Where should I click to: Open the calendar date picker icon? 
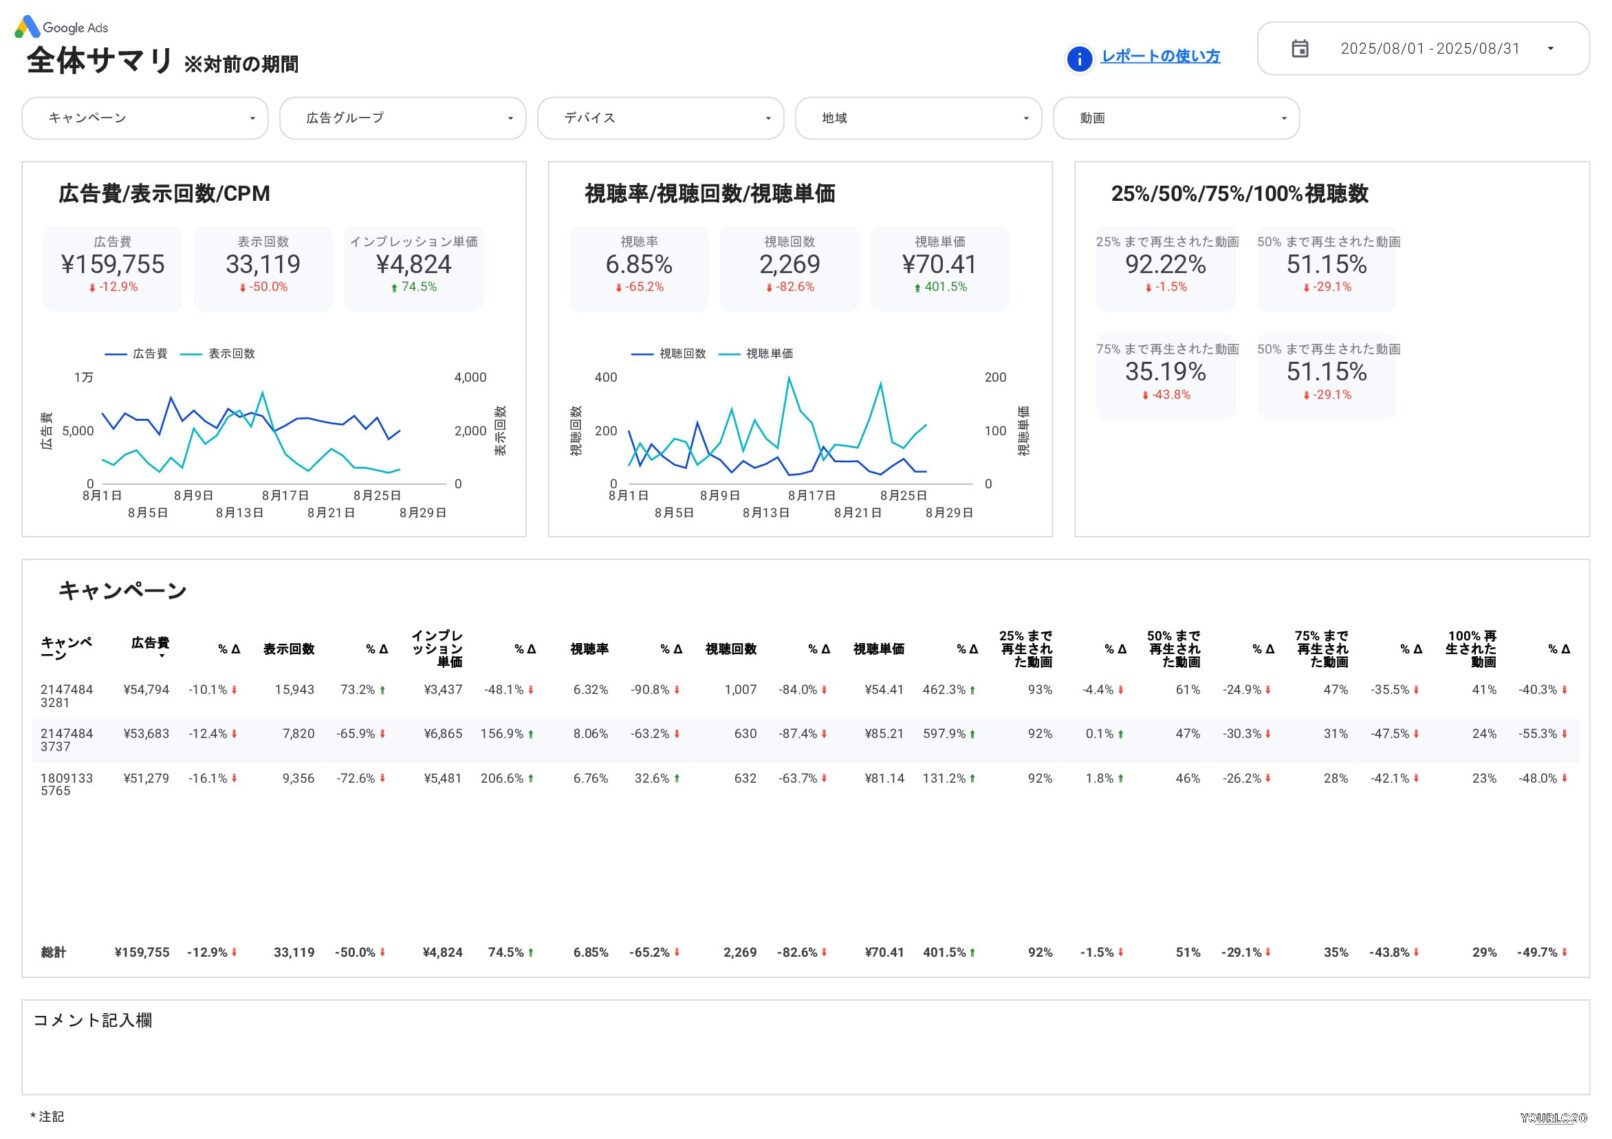pyautogui.click(x=1301, y=48)
